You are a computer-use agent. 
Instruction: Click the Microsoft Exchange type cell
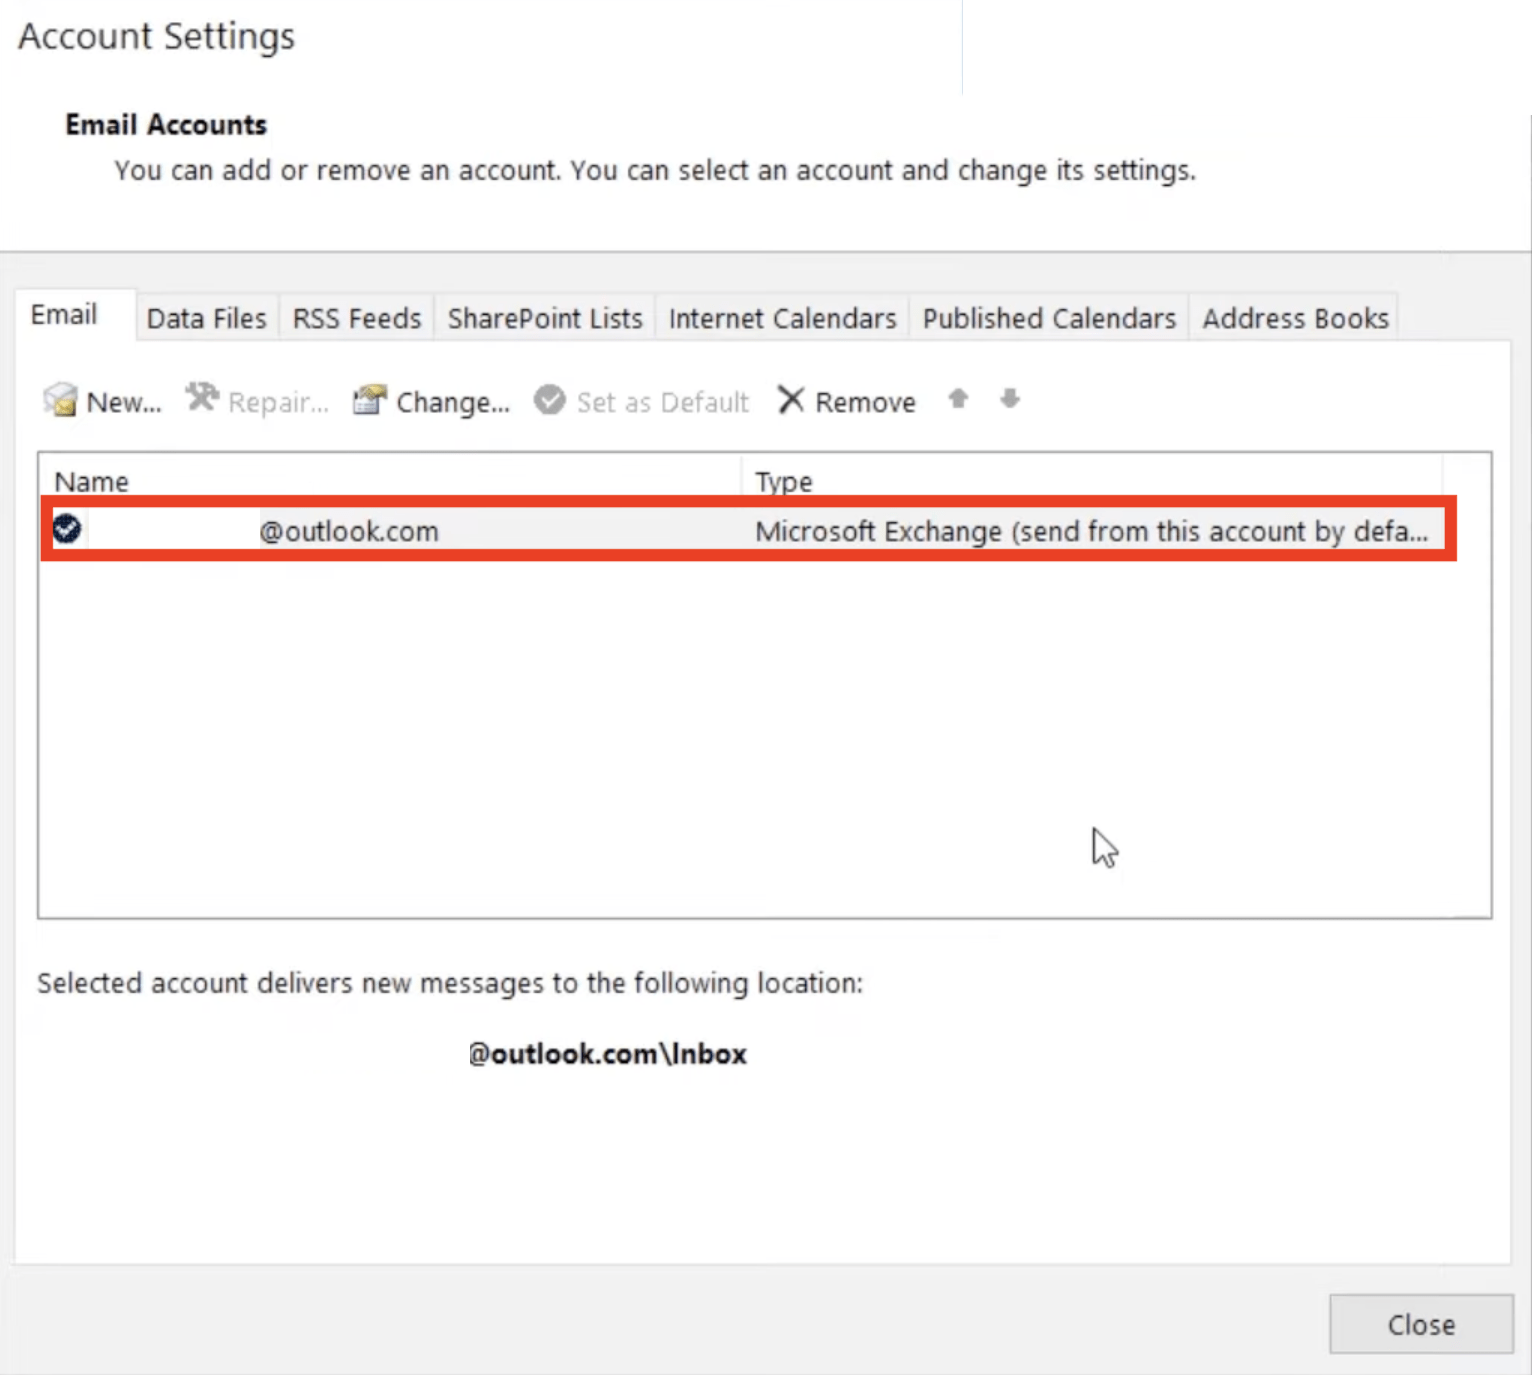[x=1091, y=531]
